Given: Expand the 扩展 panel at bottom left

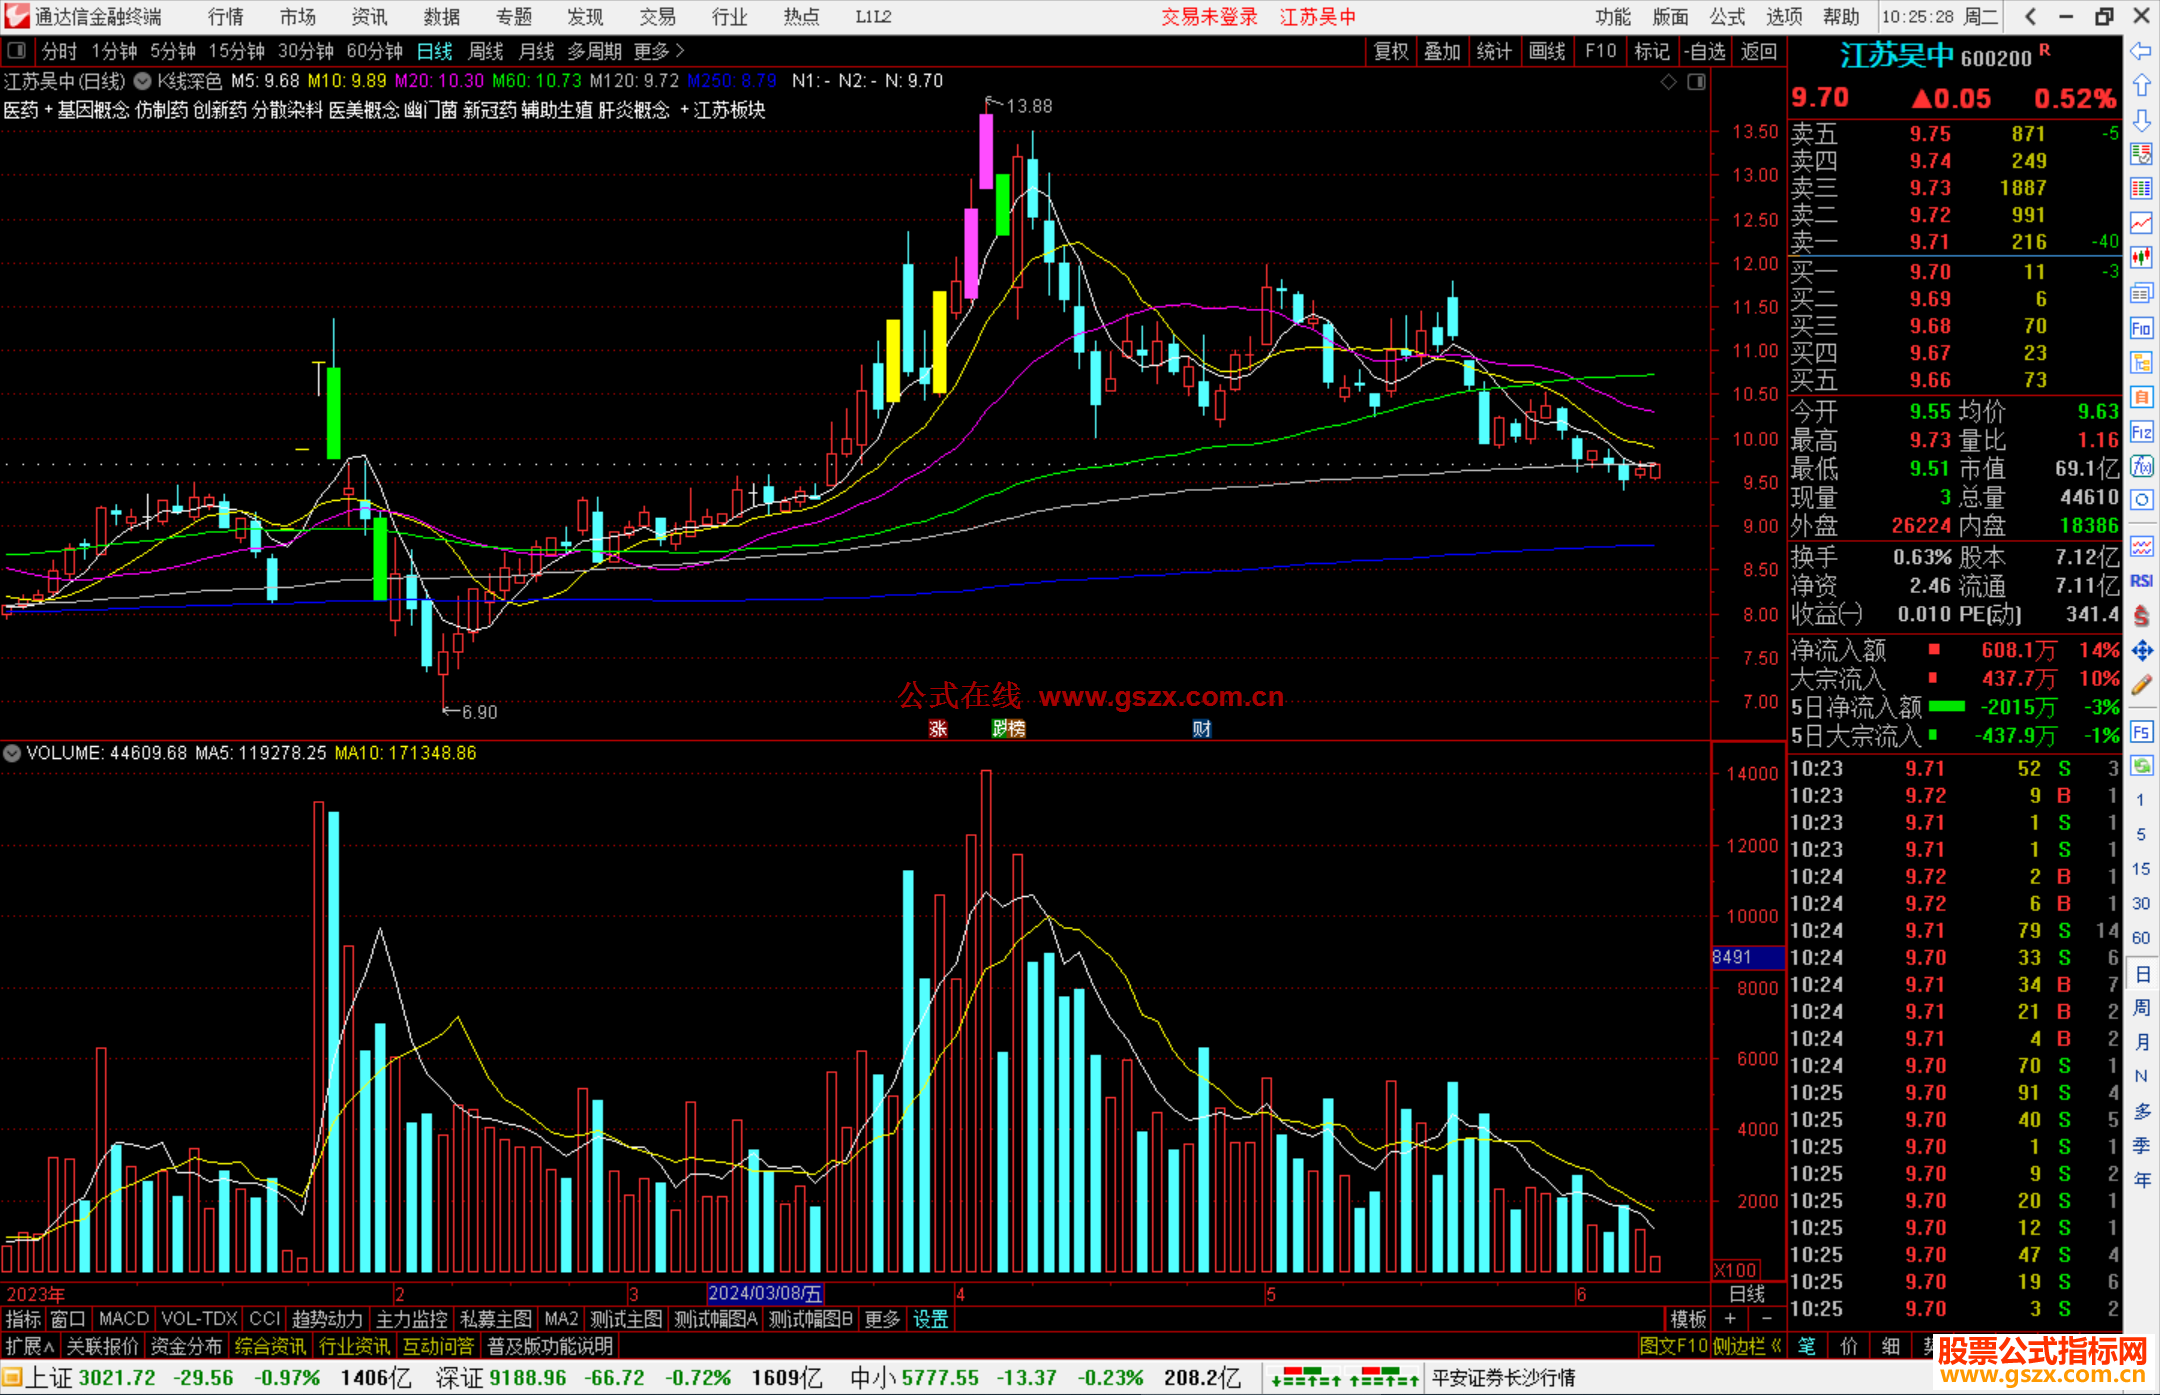Looking at the screenshot, I should (x=29, y=1346).
